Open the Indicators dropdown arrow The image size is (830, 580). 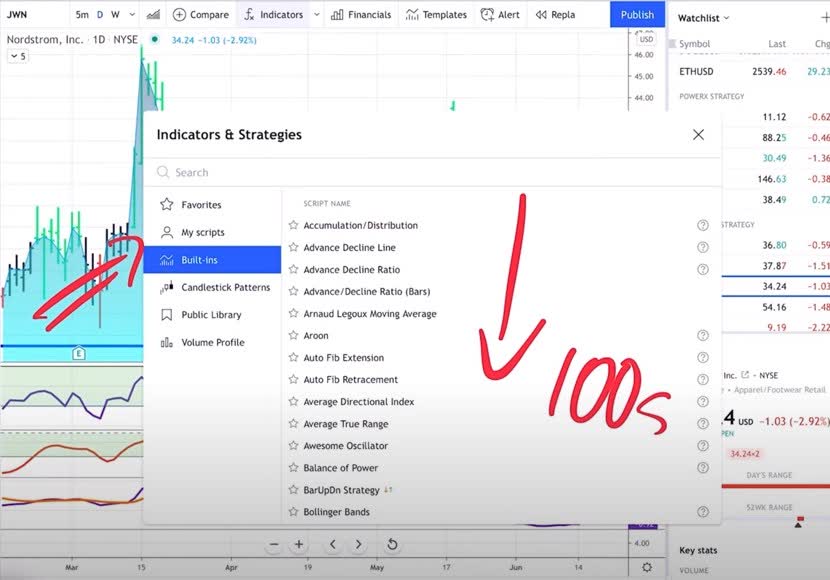pos(317,15)
